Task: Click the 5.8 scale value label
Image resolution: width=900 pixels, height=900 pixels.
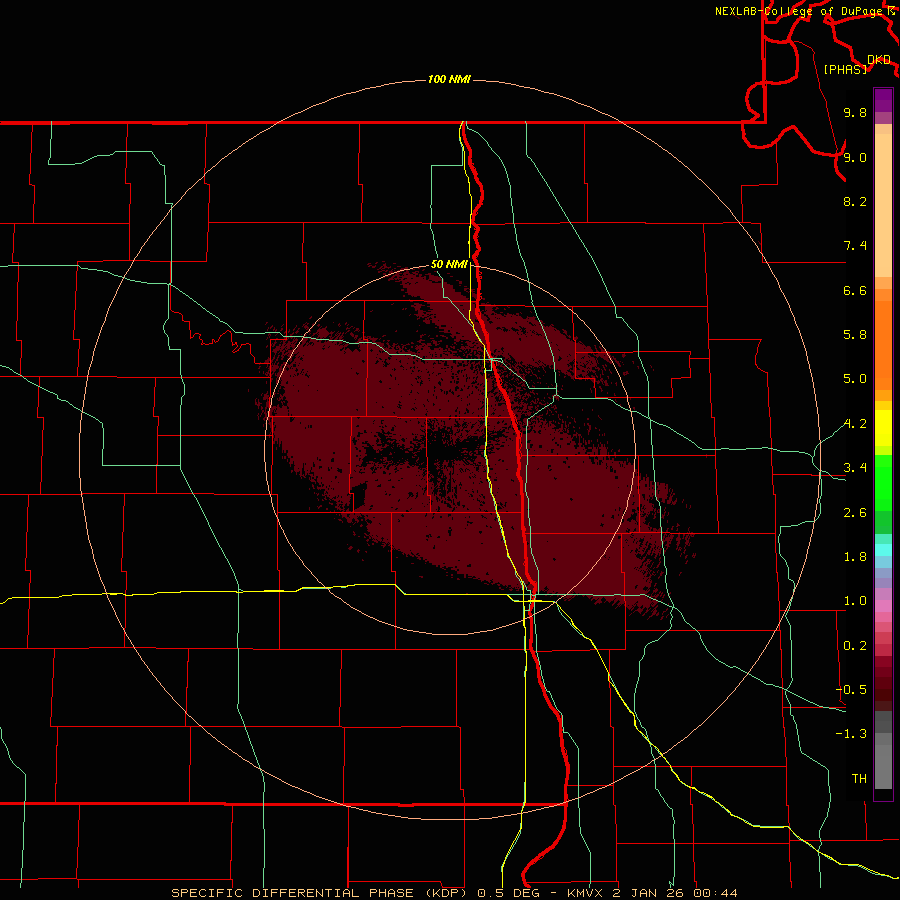Action: click(855, 335)
